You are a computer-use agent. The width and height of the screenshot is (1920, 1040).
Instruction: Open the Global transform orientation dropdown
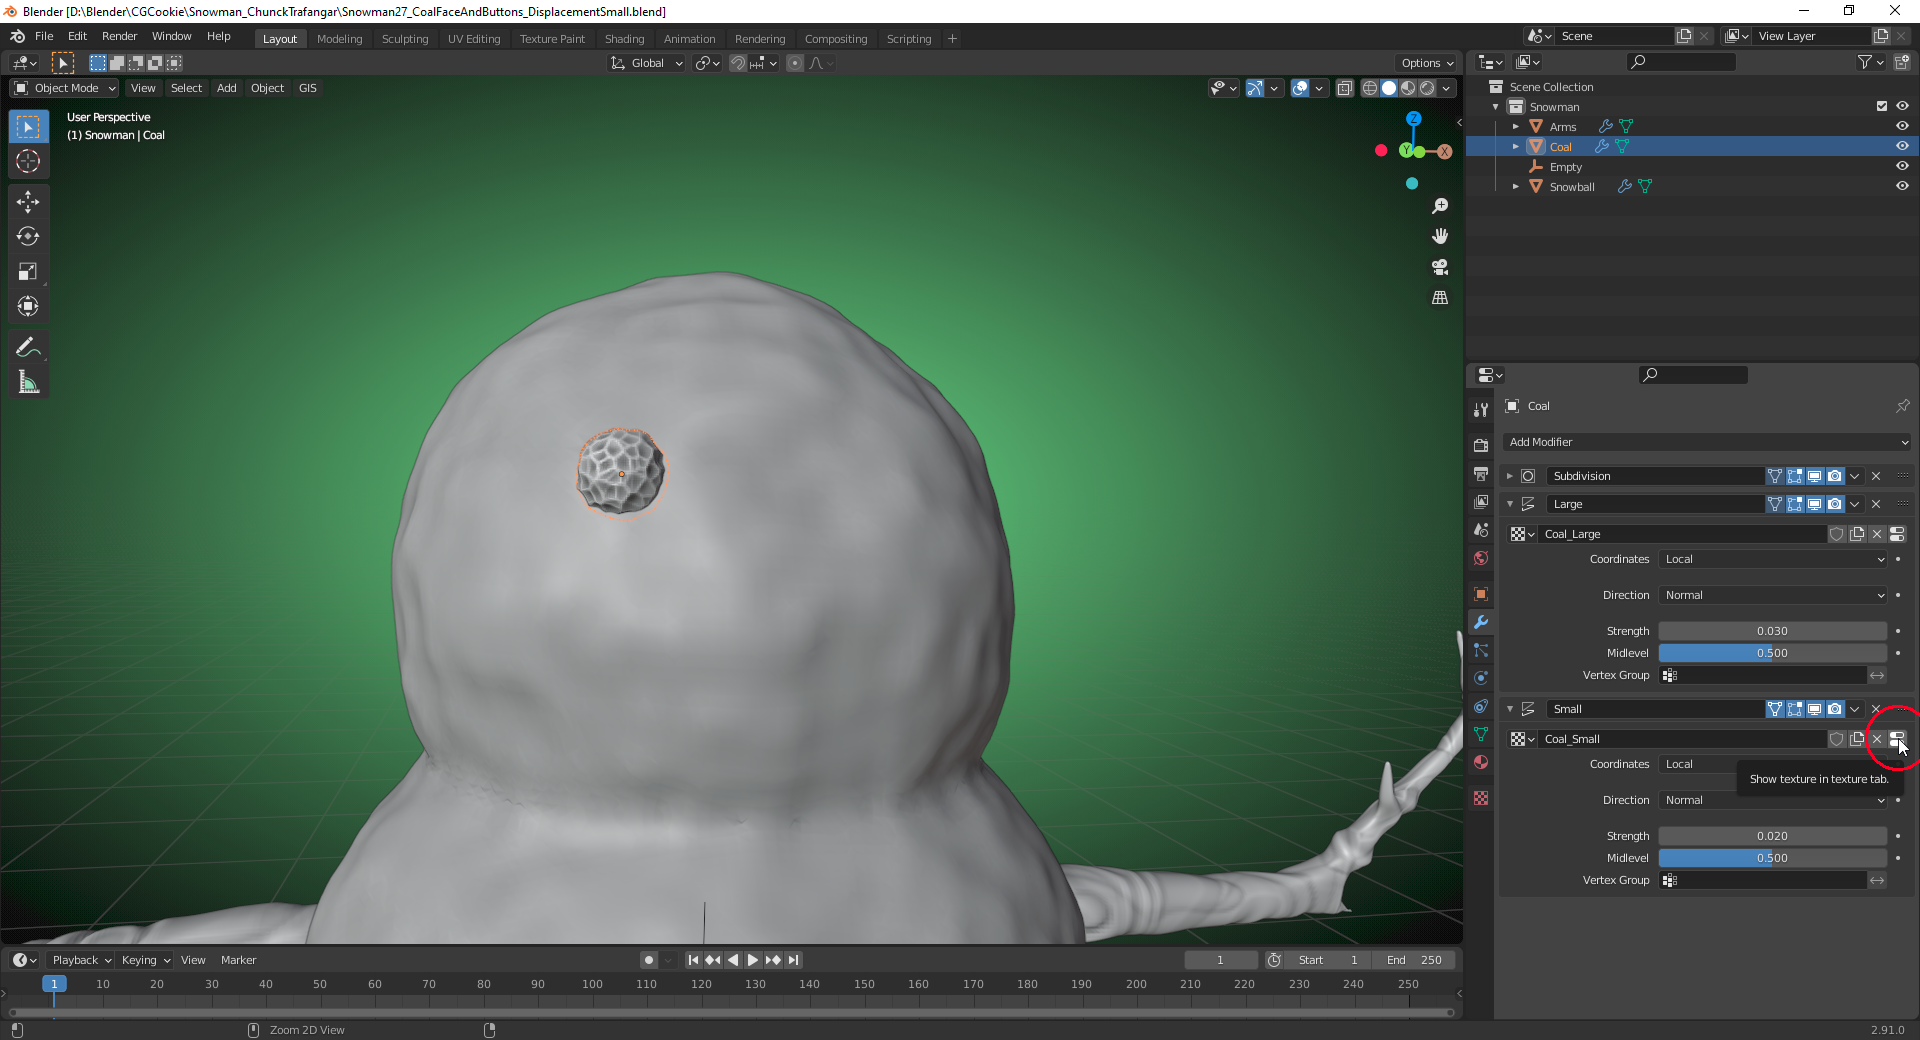647,63
